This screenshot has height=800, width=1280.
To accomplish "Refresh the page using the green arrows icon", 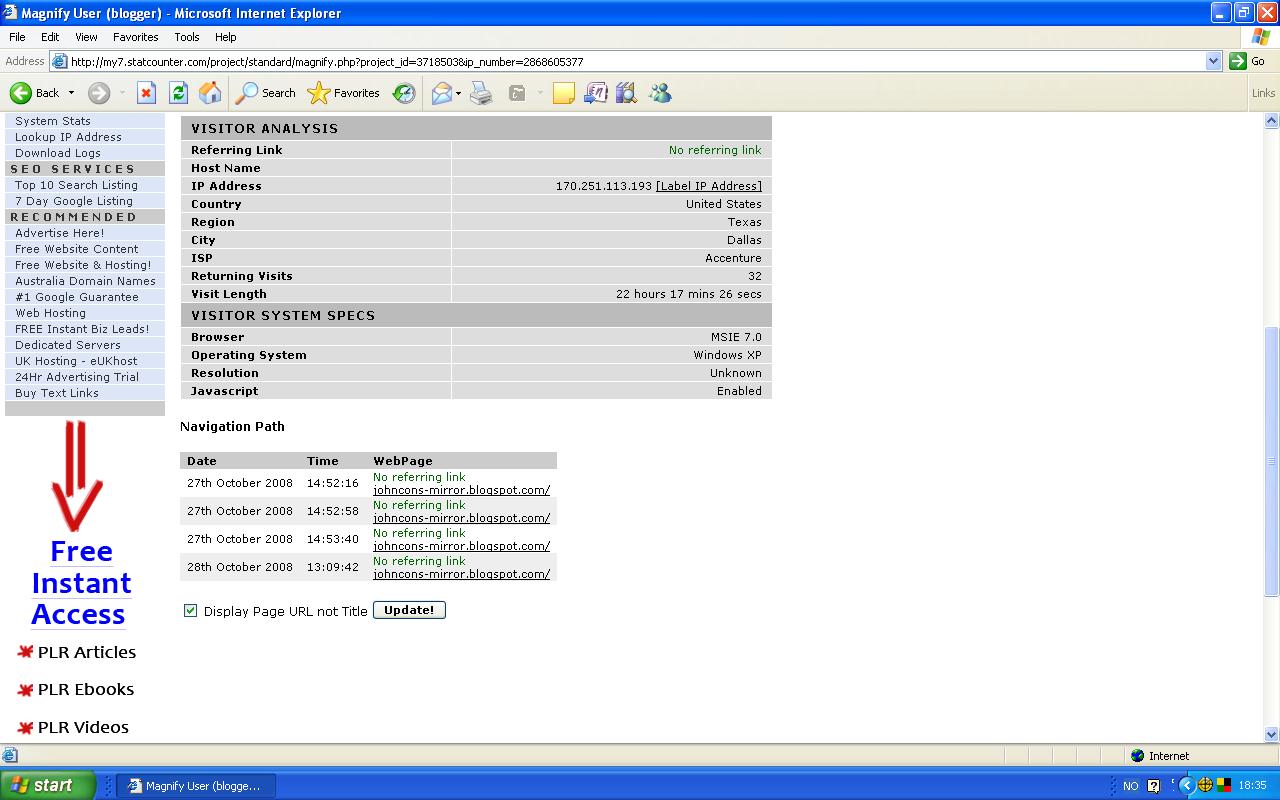I will [178, 93].
